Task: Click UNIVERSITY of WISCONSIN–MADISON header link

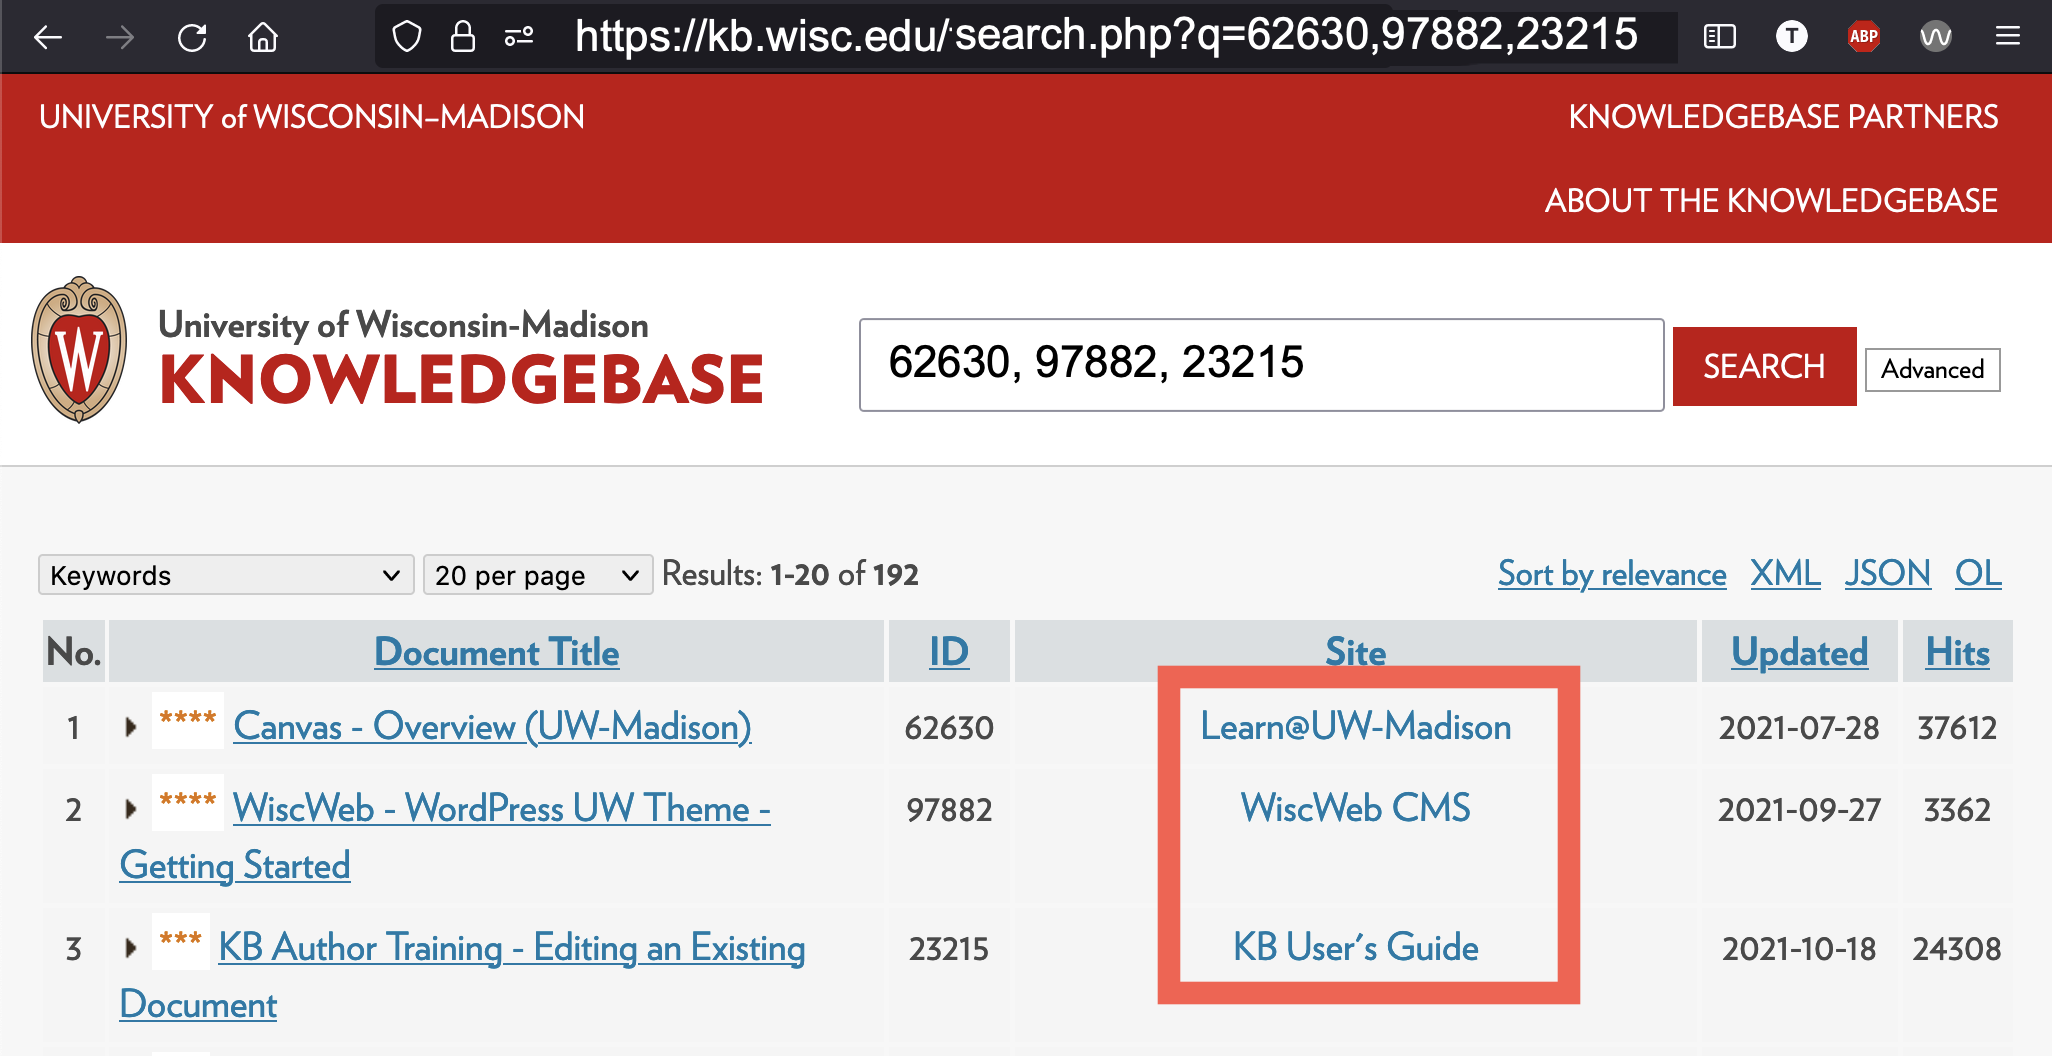Action: pyautogui.click(x=312, y=117)
